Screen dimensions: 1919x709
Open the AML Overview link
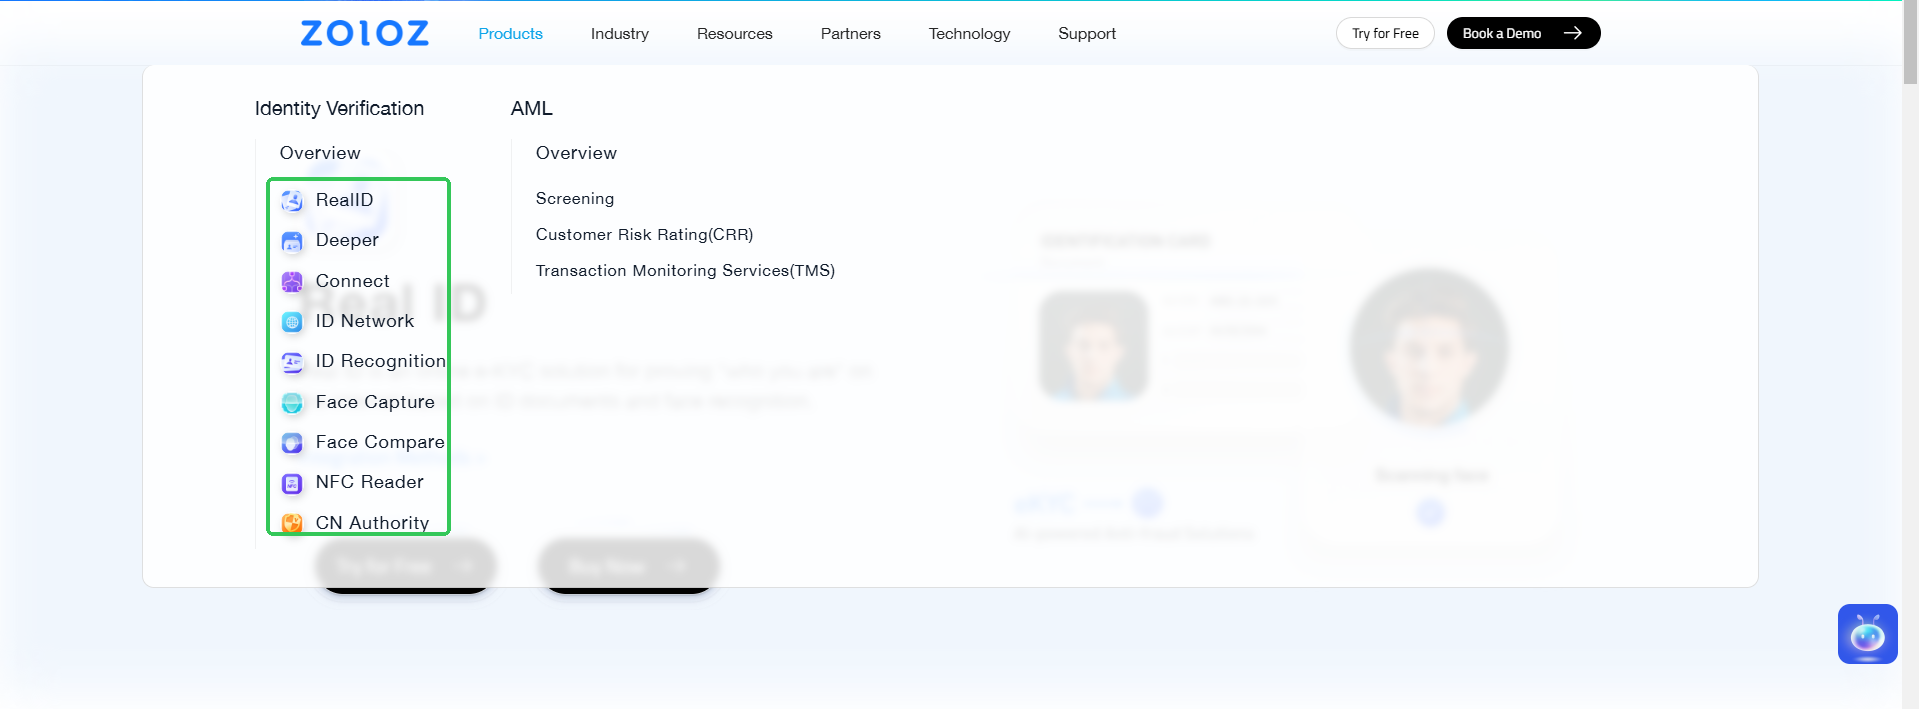576,153
